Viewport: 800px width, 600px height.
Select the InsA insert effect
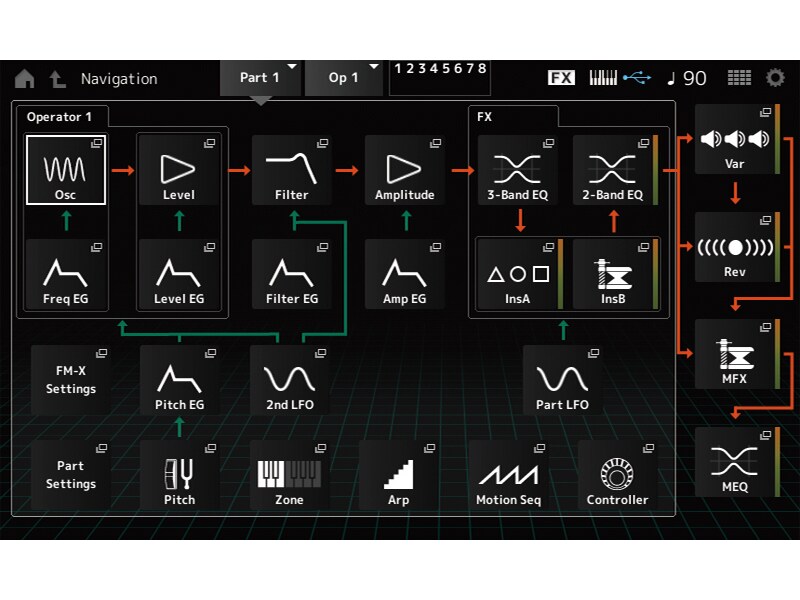(x=519, y=275)
